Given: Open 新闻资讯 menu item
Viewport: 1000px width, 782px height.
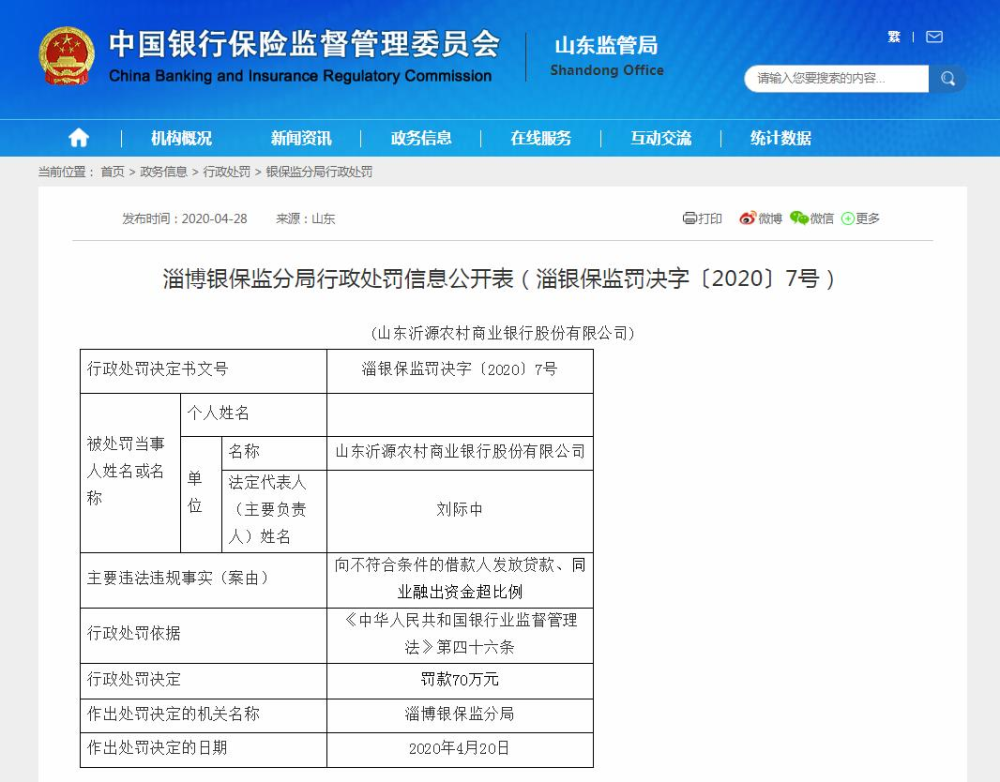Looking at the screenshot, I should pos(301,138).
